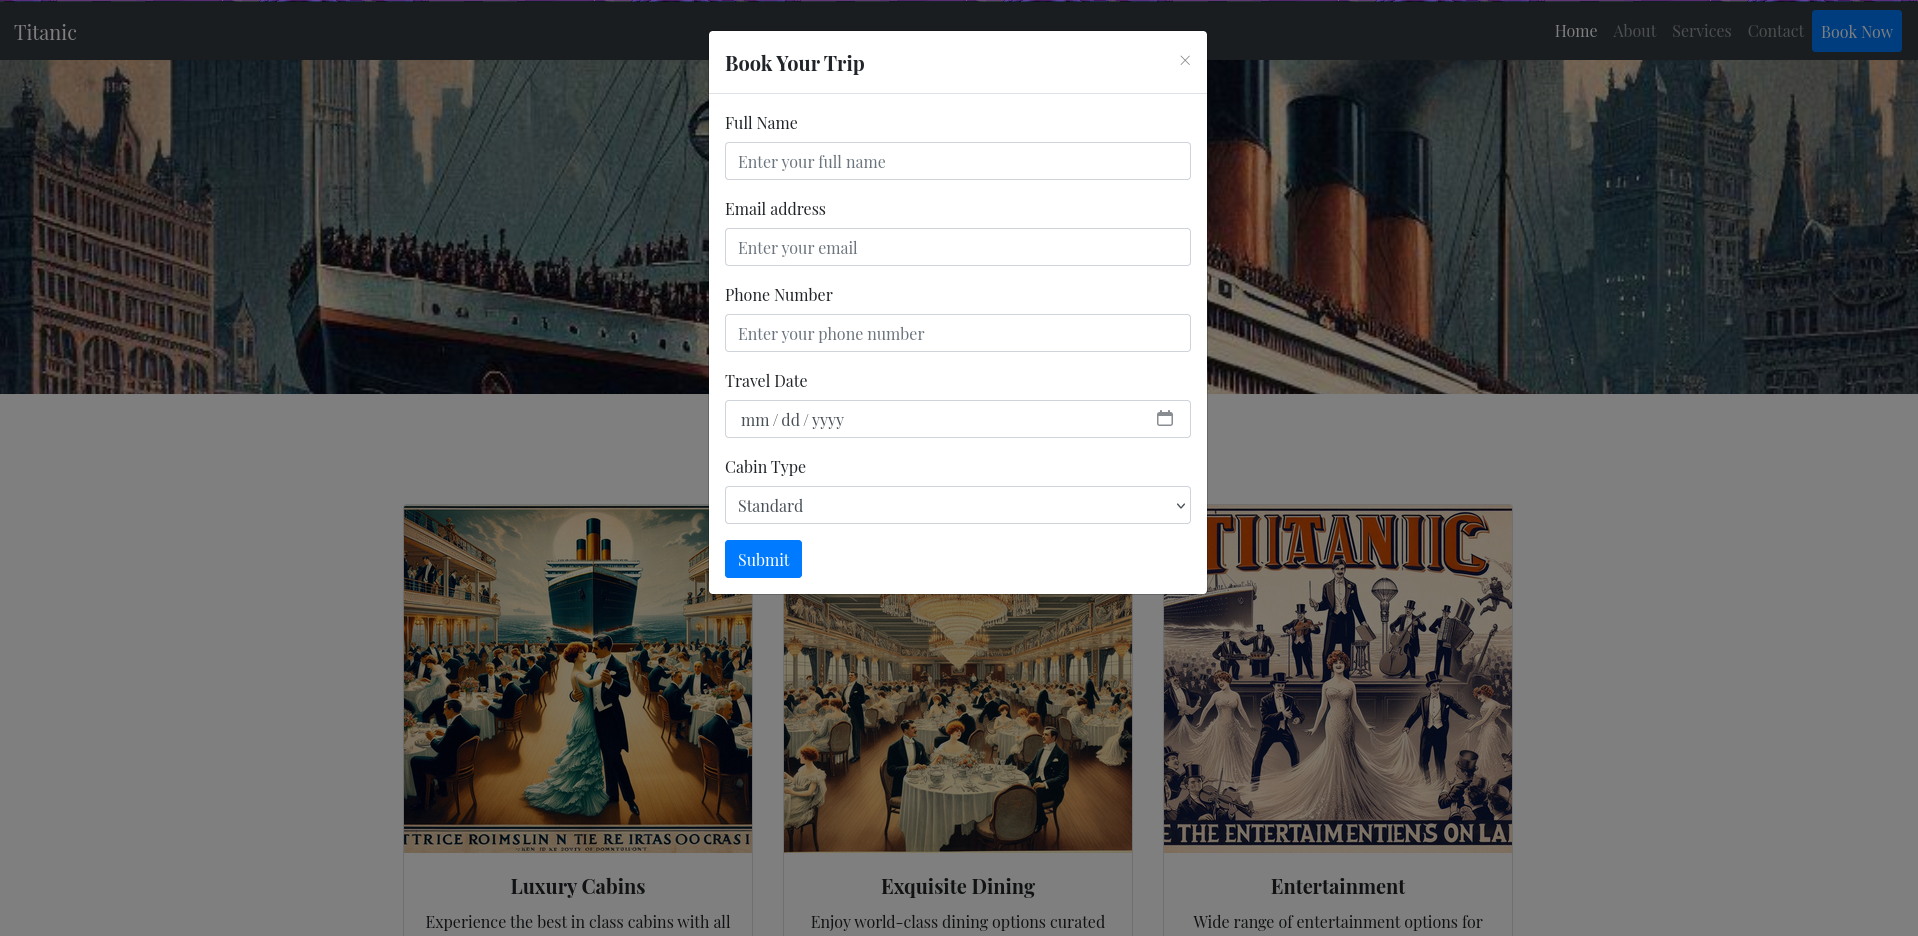
Task: Open the Entertainment poster image
Action: (x=1338, y=679)
